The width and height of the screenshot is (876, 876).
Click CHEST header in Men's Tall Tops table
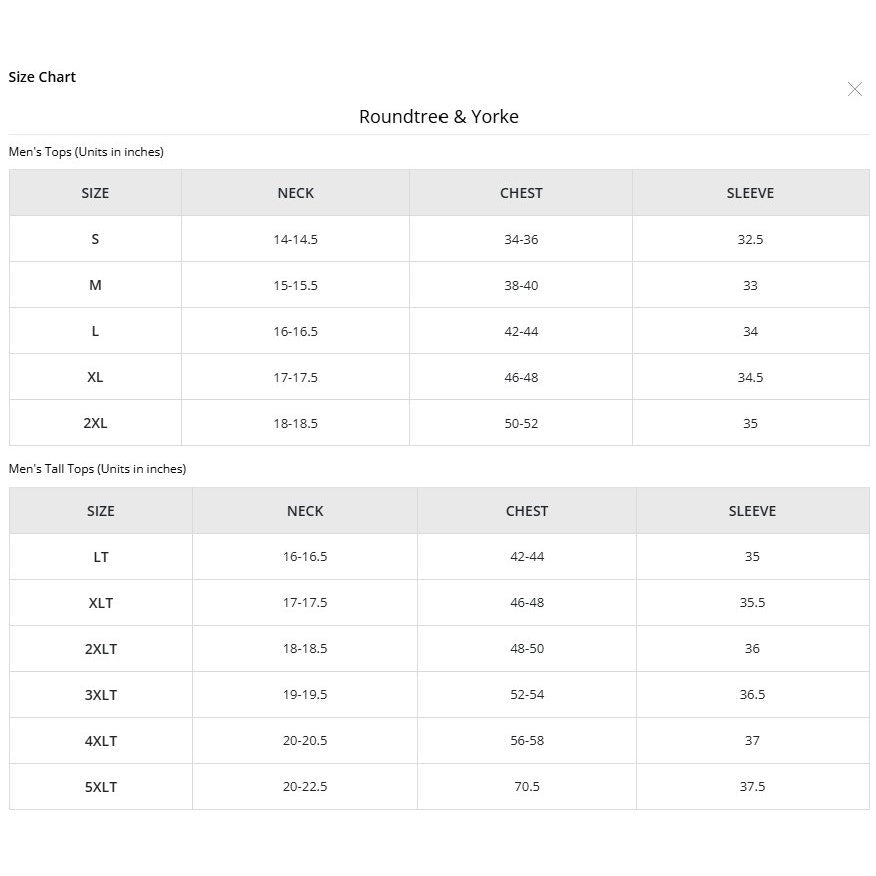[x=527, y=511]
